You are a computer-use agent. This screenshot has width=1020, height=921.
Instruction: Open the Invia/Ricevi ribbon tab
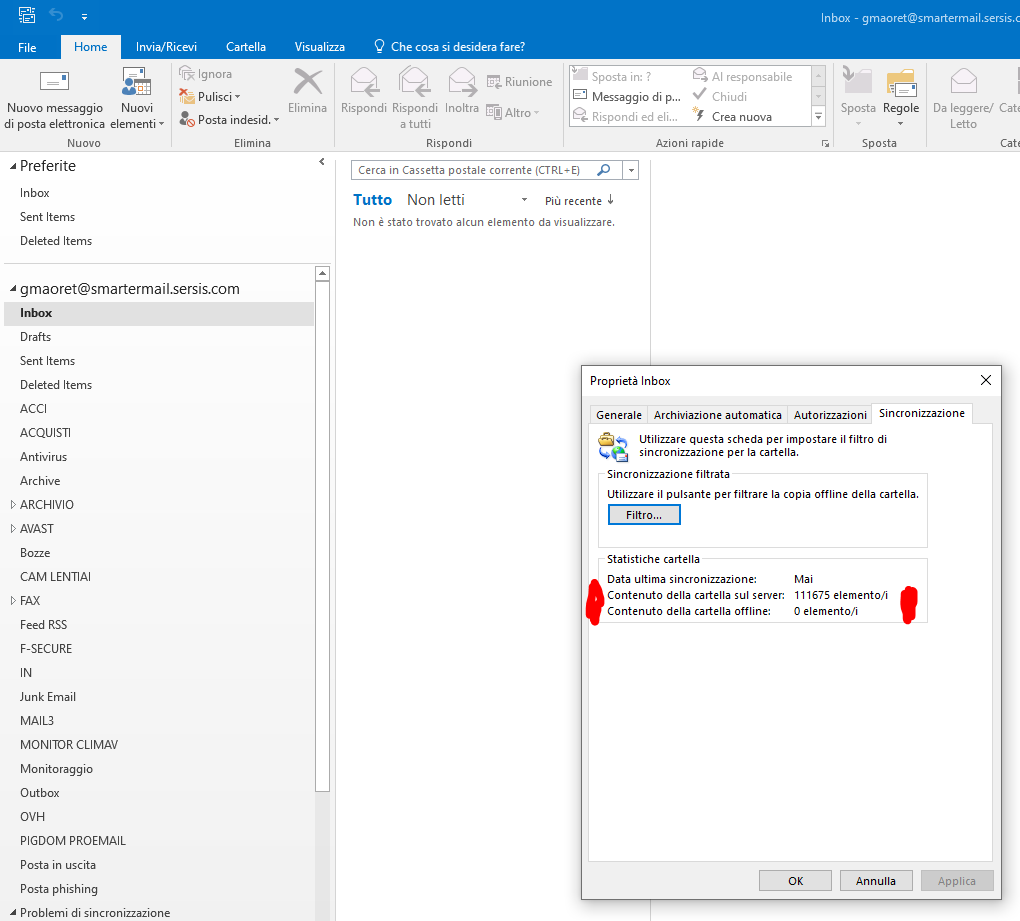[166, 47]
